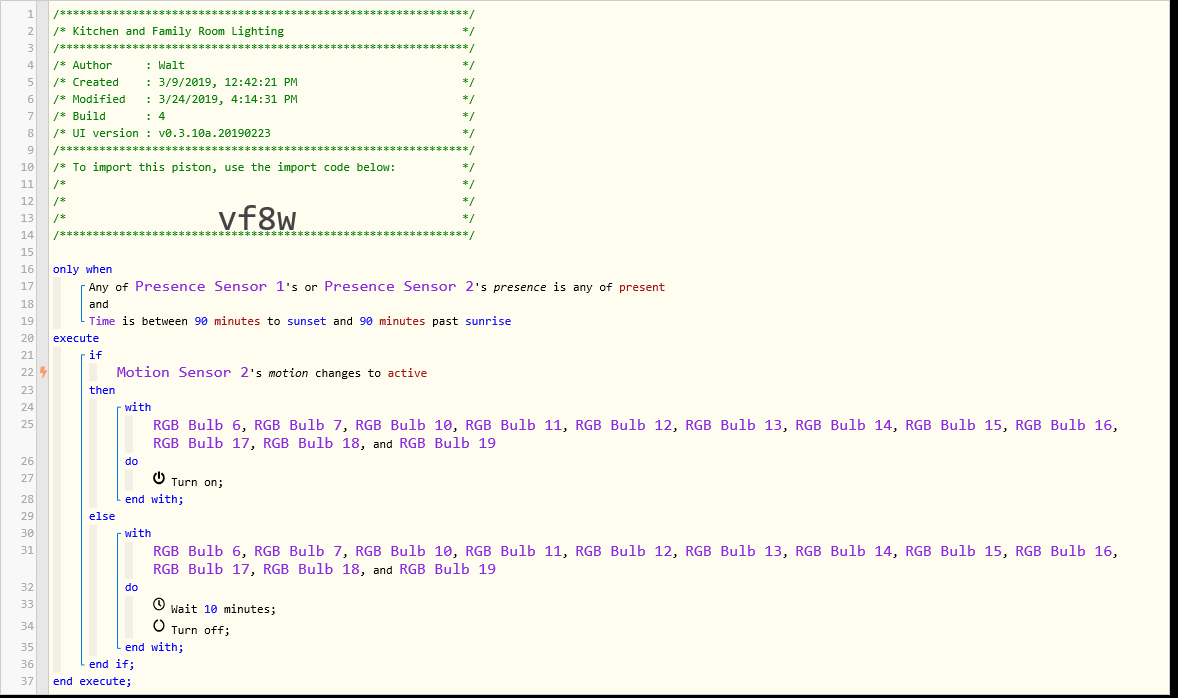Click 'do' on line 32
The image size is (1178, 698).
click(x=131, y=588)
